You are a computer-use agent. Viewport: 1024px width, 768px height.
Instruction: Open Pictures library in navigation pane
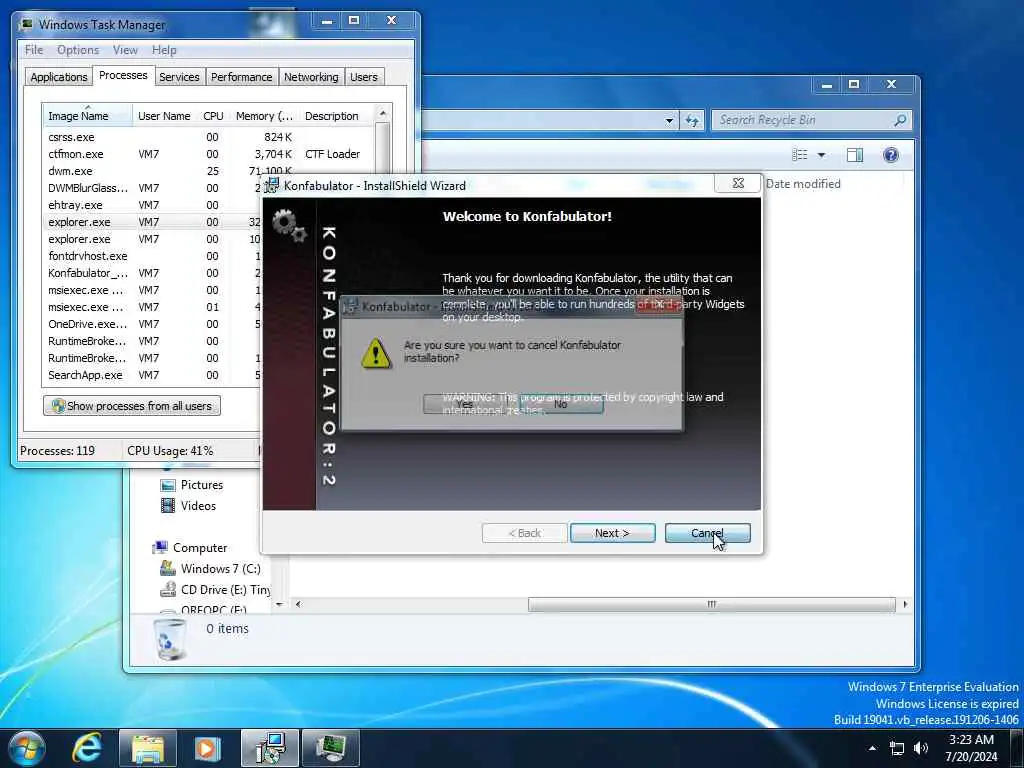tap(191, 485)
